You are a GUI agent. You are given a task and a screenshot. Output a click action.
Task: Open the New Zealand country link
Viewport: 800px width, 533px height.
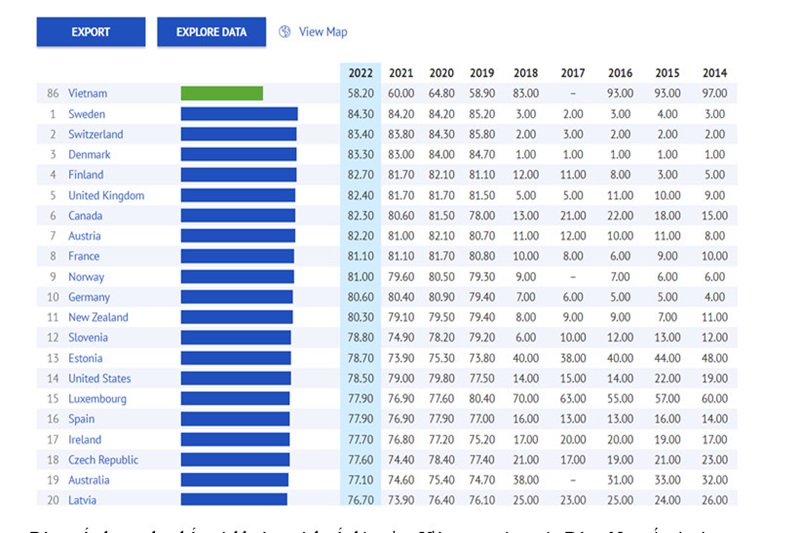point(98,317)
